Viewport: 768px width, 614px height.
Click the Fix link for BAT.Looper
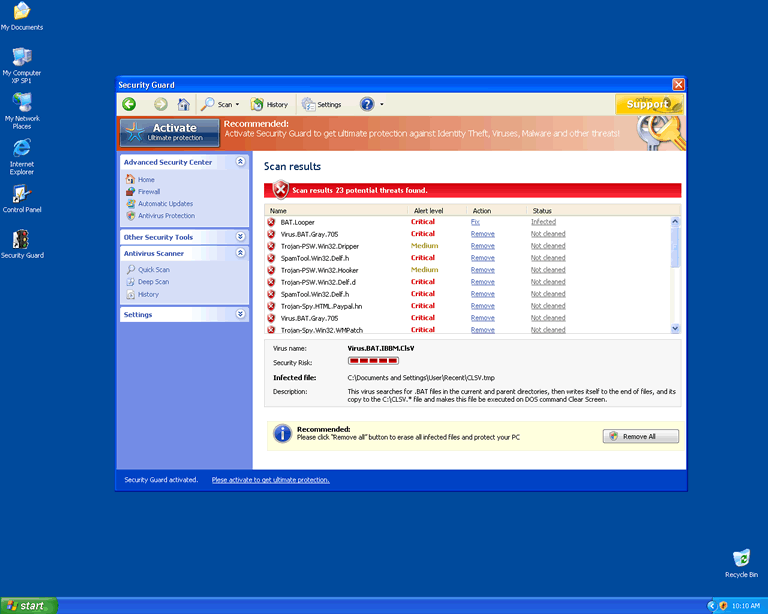pyautogui.click(x=475, y=222)
